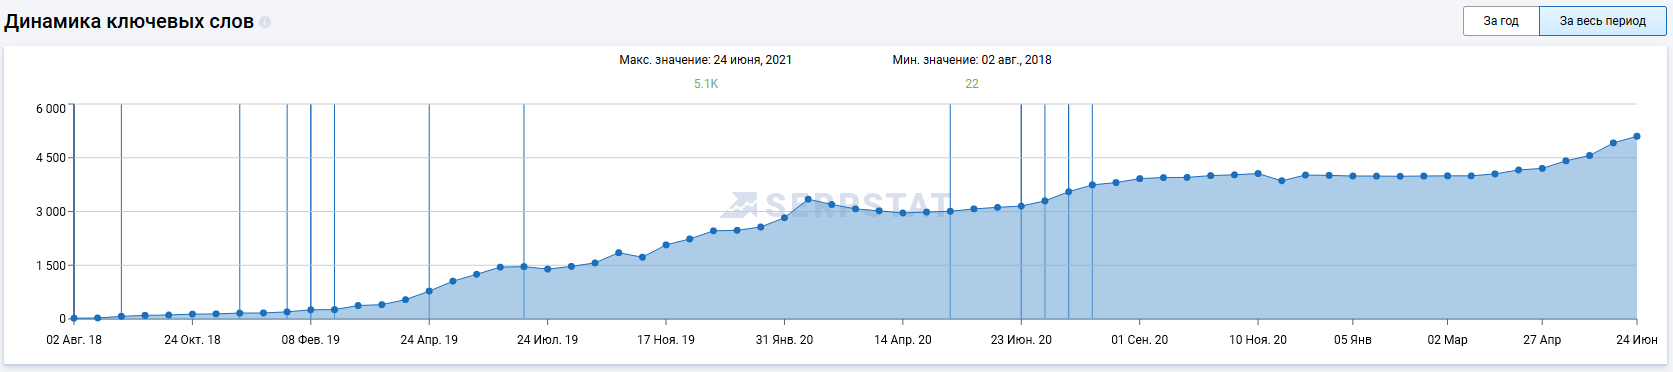
Task: Select the data point above 17 Ноя. 19
Action: point(666,245)
